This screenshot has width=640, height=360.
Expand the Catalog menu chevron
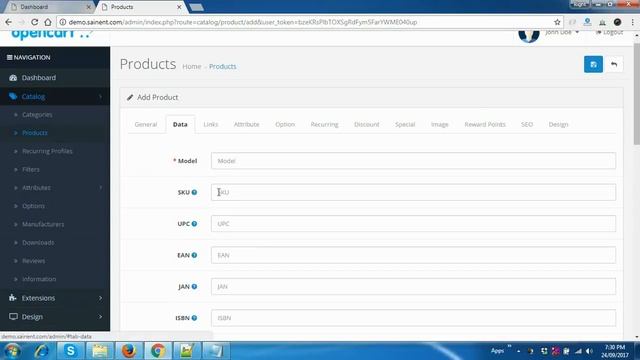tap(100, 96)
